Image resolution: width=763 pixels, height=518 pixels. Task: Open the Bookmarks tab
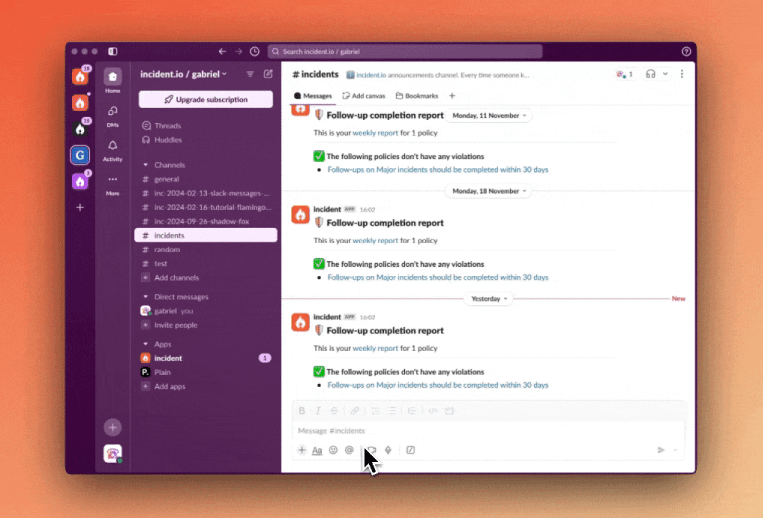click(x=417, y=96)
